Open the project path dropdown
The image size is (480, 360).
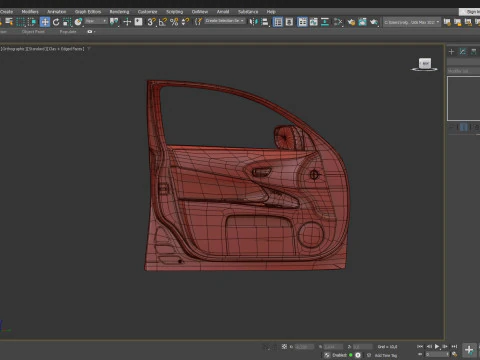[x=412, y=22]
